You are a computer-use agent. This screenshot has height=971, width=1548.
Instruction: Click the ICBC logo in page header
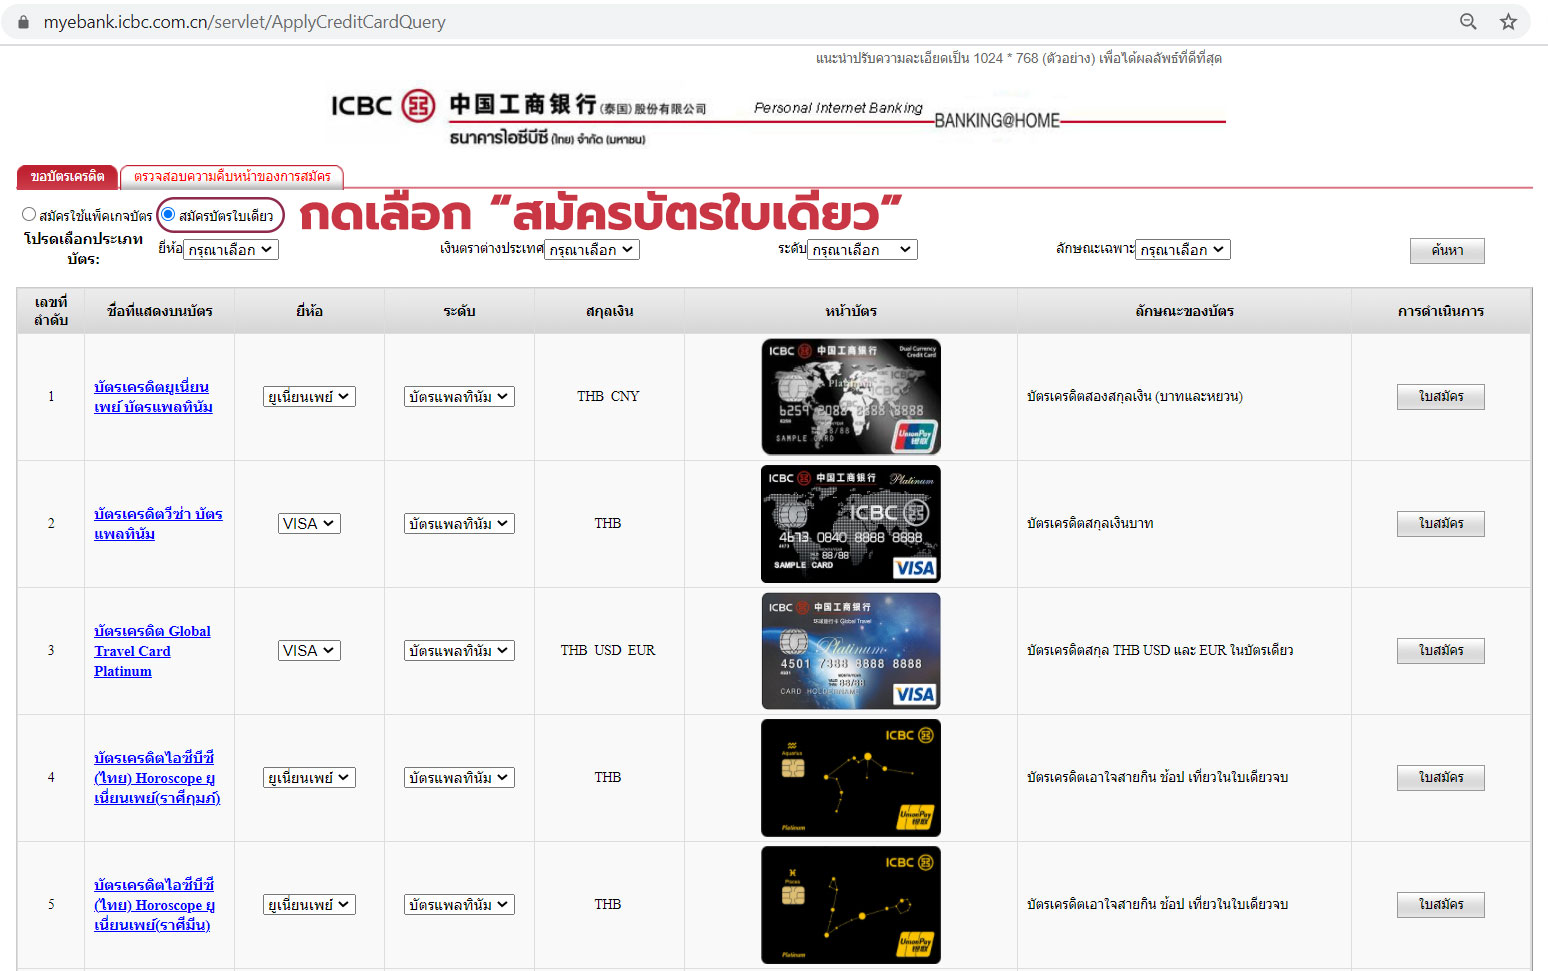pos(383,105)
